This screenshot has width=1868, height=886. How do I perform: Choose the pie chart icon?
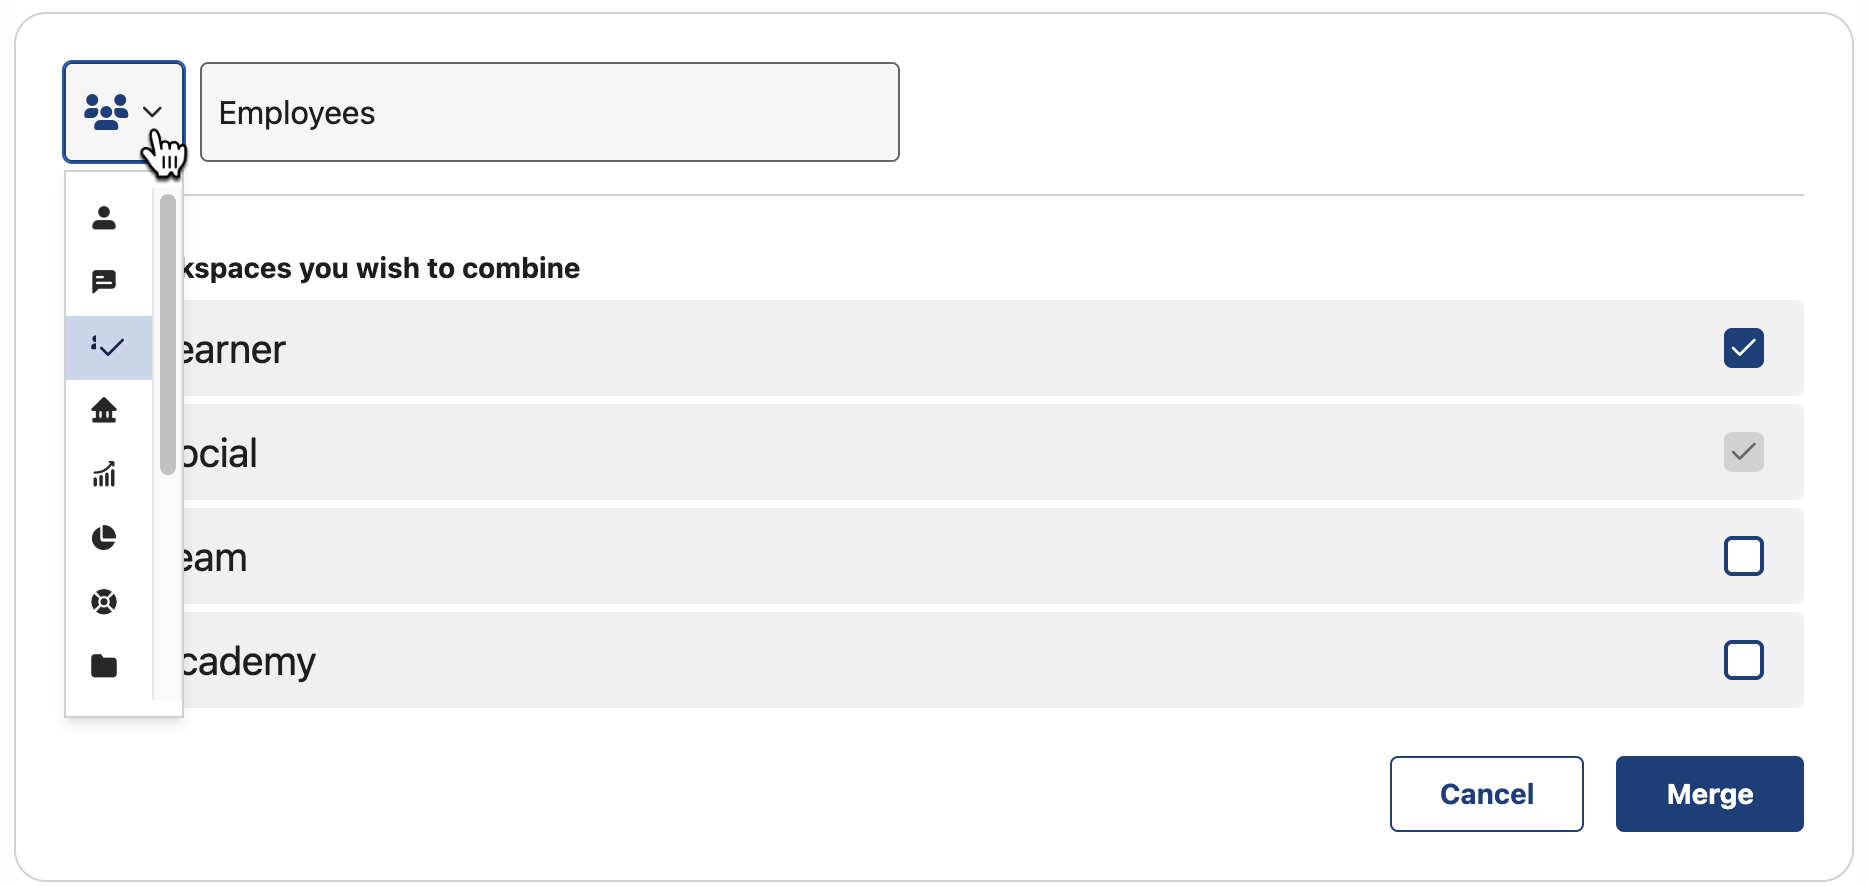[104, 539]
